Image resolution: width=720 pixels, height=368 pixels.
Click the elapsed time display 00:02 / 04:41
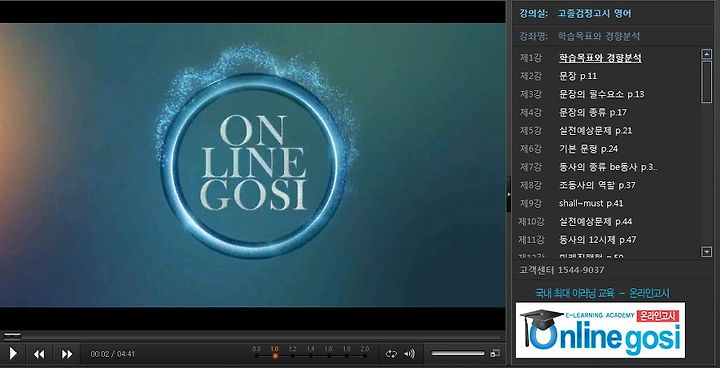(x=112, y=354)
